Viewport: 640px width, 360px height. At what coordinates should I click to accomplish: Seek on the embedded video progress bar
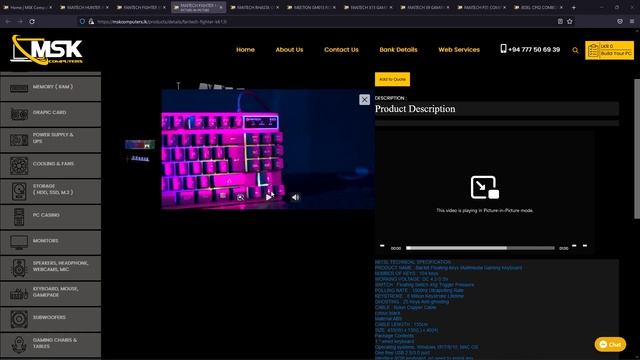[480, 248]
